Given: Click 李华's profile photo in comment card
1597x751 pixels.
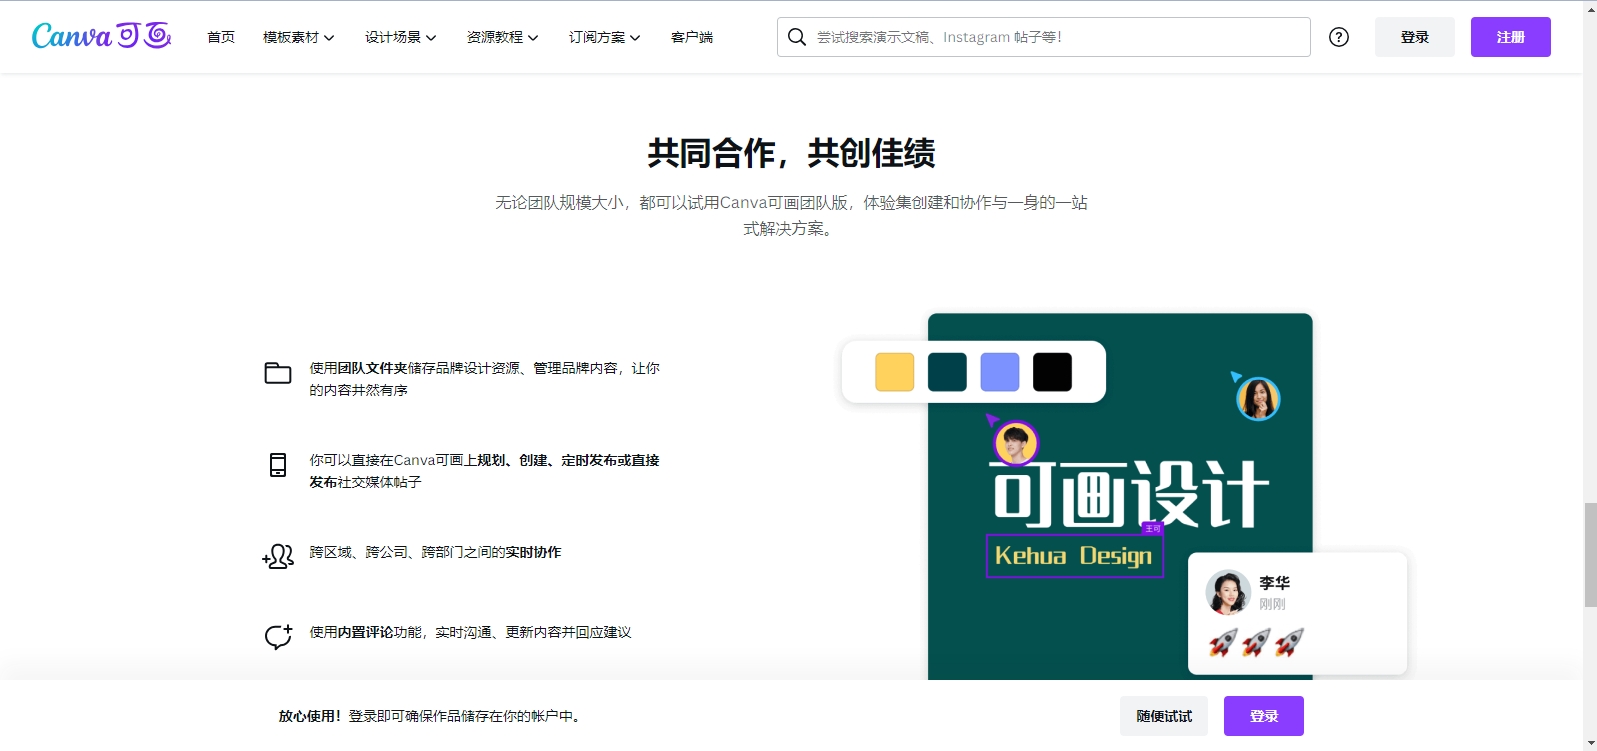Looking at the screenshot, I should click(1228, 592).
